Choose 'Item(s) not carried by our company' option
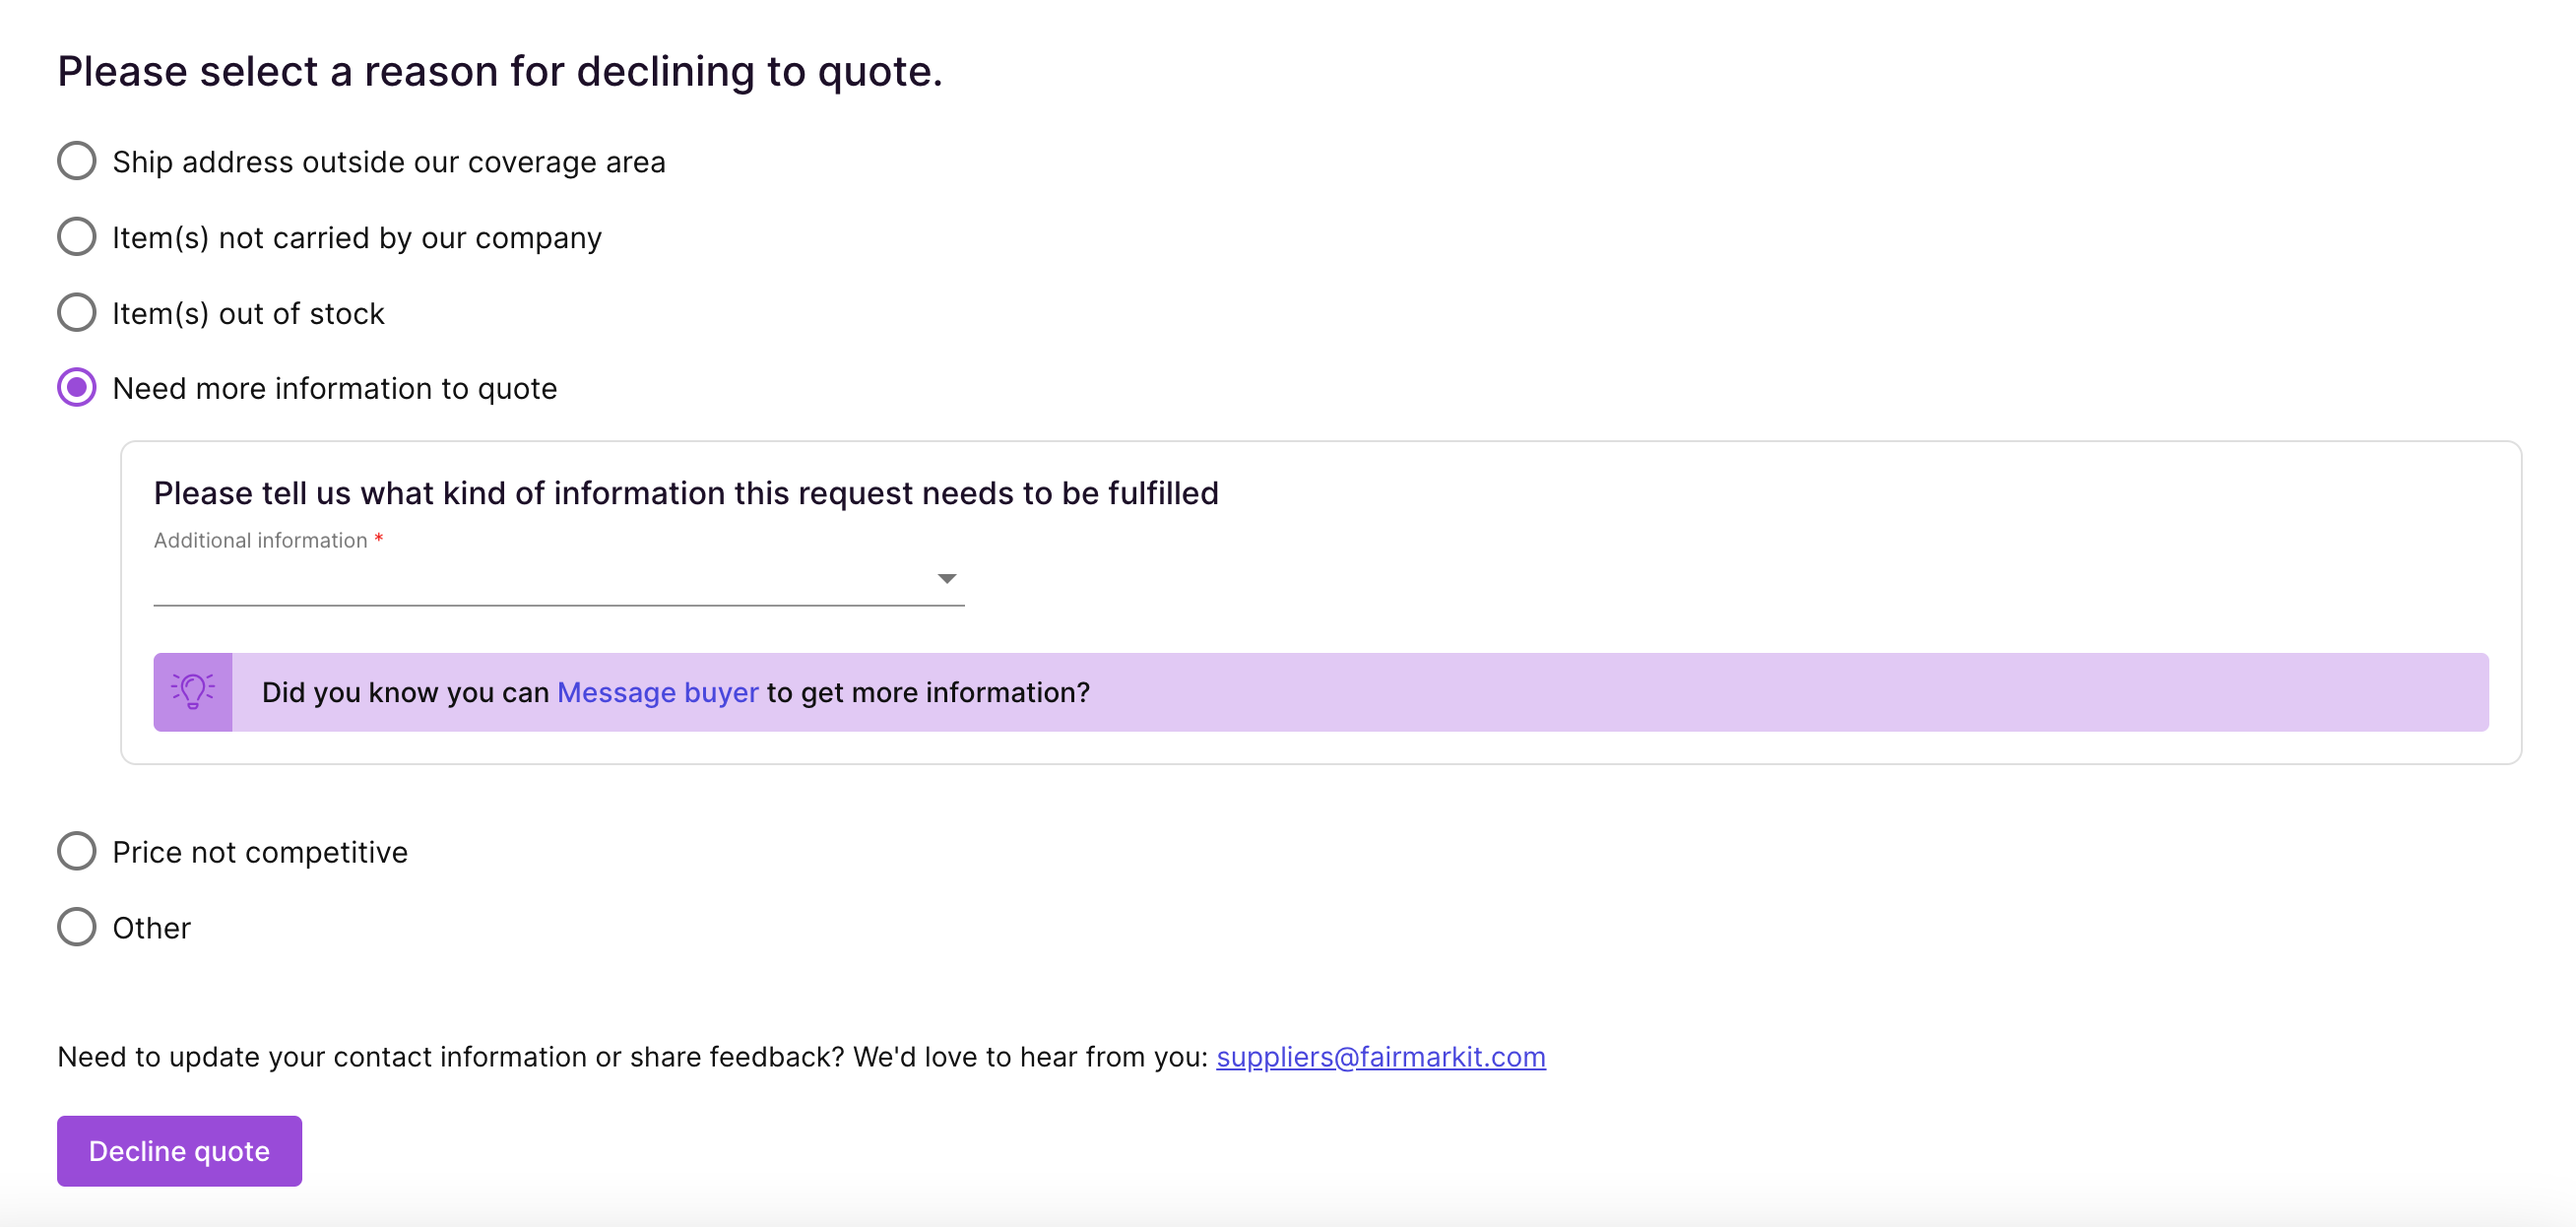The width and height of the screenshot is (2576, 1227). pyautogui.click(x=77, y=237)
